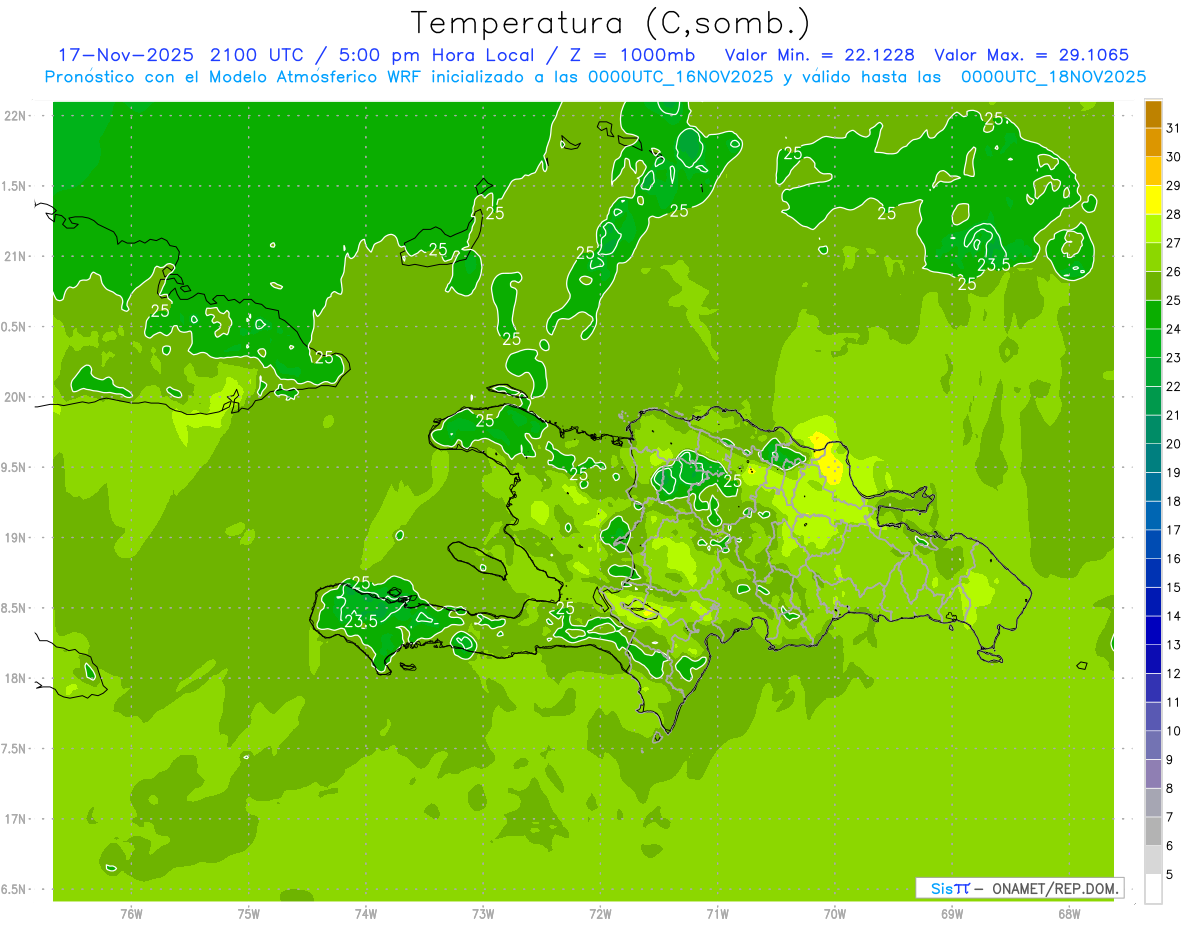Click the '13' colorbar label
This screenshot has height=927, width=1200.
pos(1173,645)
